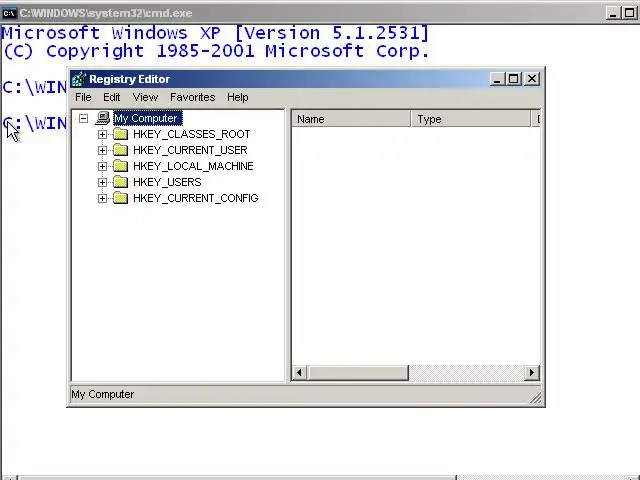The height and width of the screenshot is (480, 640).
Task: Click the Registry Editor resize grip corner
Action: (536, 398)
